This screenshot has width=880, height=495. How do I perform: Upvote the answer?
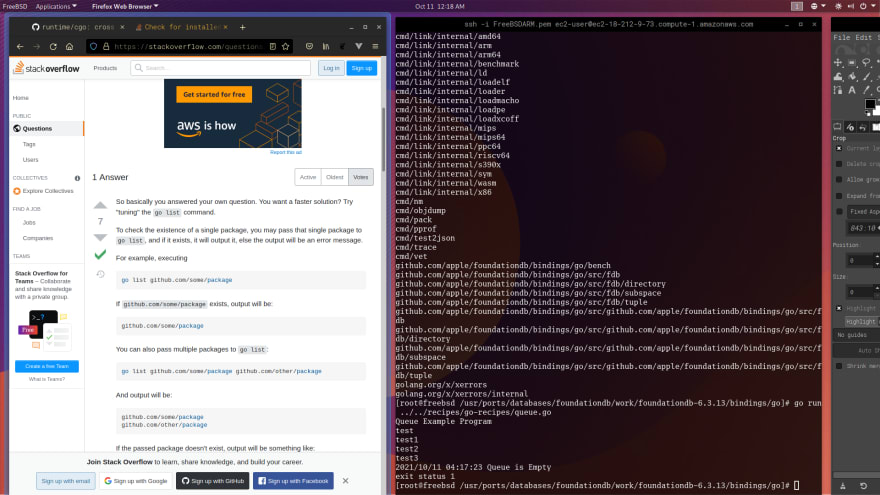pos(100,205)
